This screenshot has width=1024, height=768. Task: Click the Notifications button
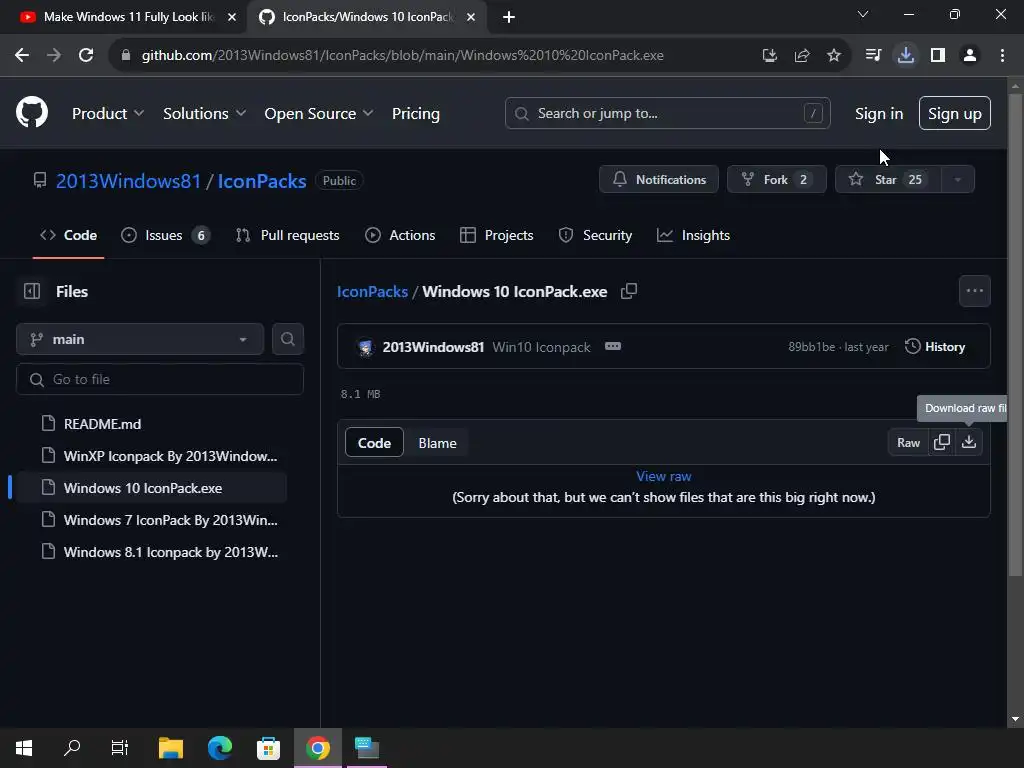point(659,180)
